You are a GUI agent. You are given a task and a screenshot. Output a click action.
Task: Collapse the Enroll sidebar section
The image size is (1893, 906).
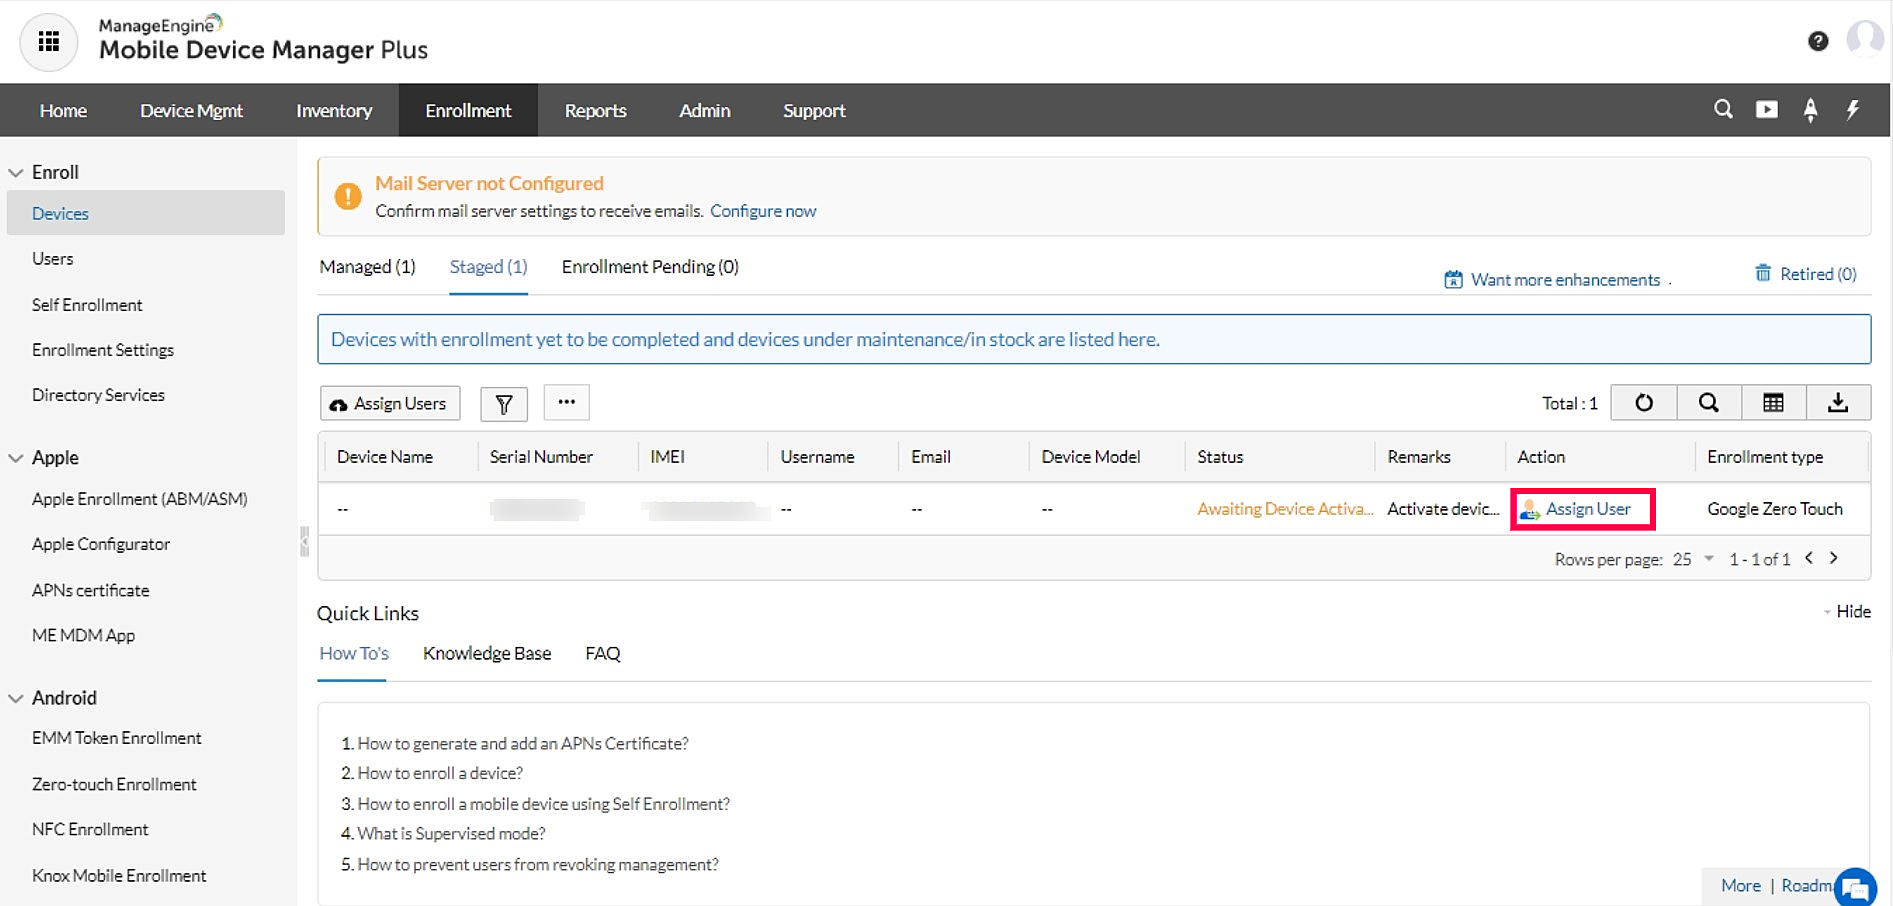(16, 172)
